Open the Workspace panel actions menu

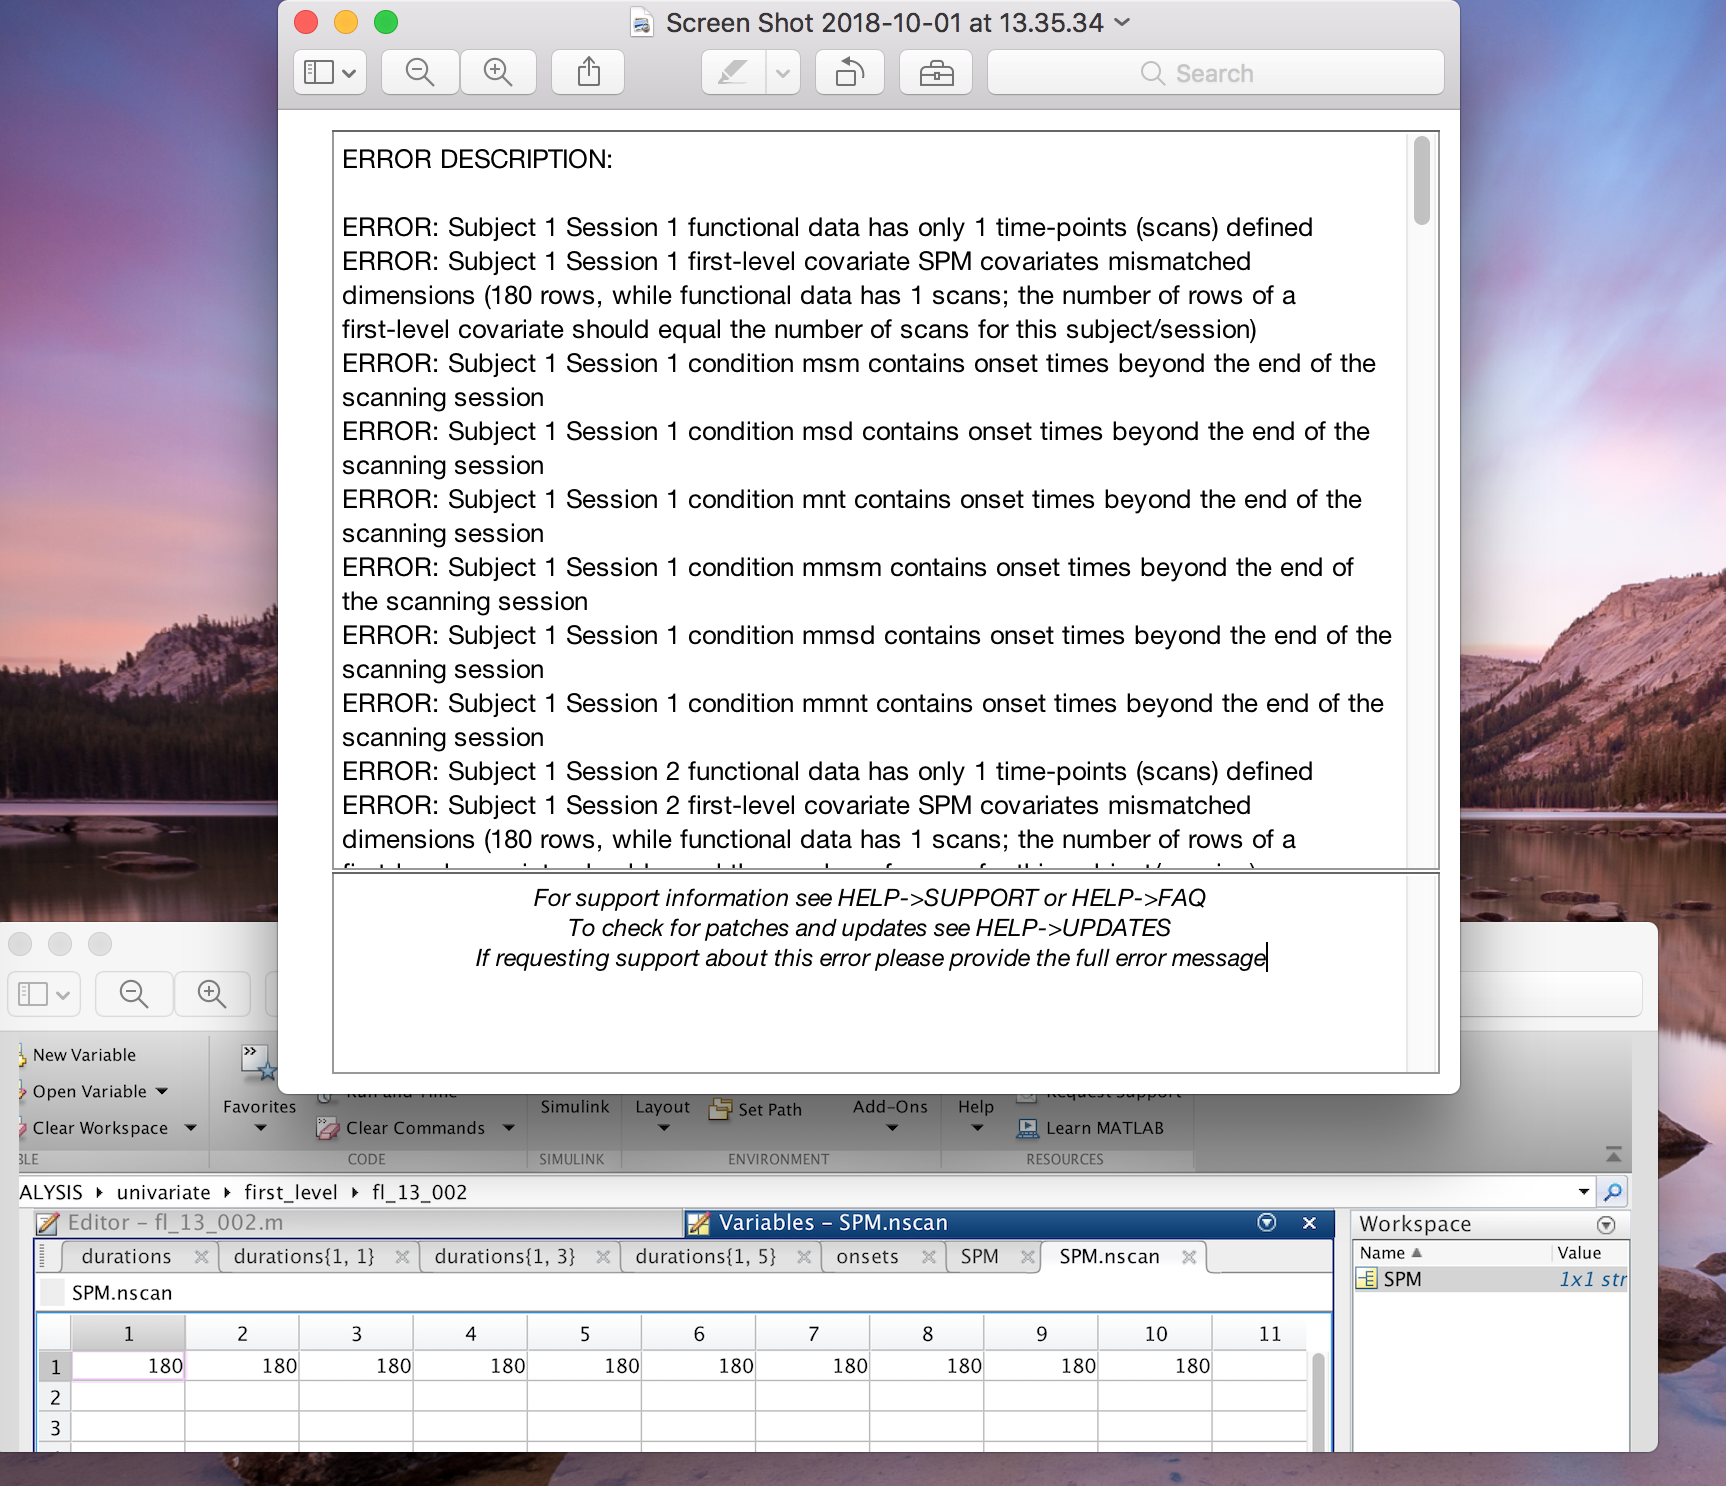click(1606, 1224)
